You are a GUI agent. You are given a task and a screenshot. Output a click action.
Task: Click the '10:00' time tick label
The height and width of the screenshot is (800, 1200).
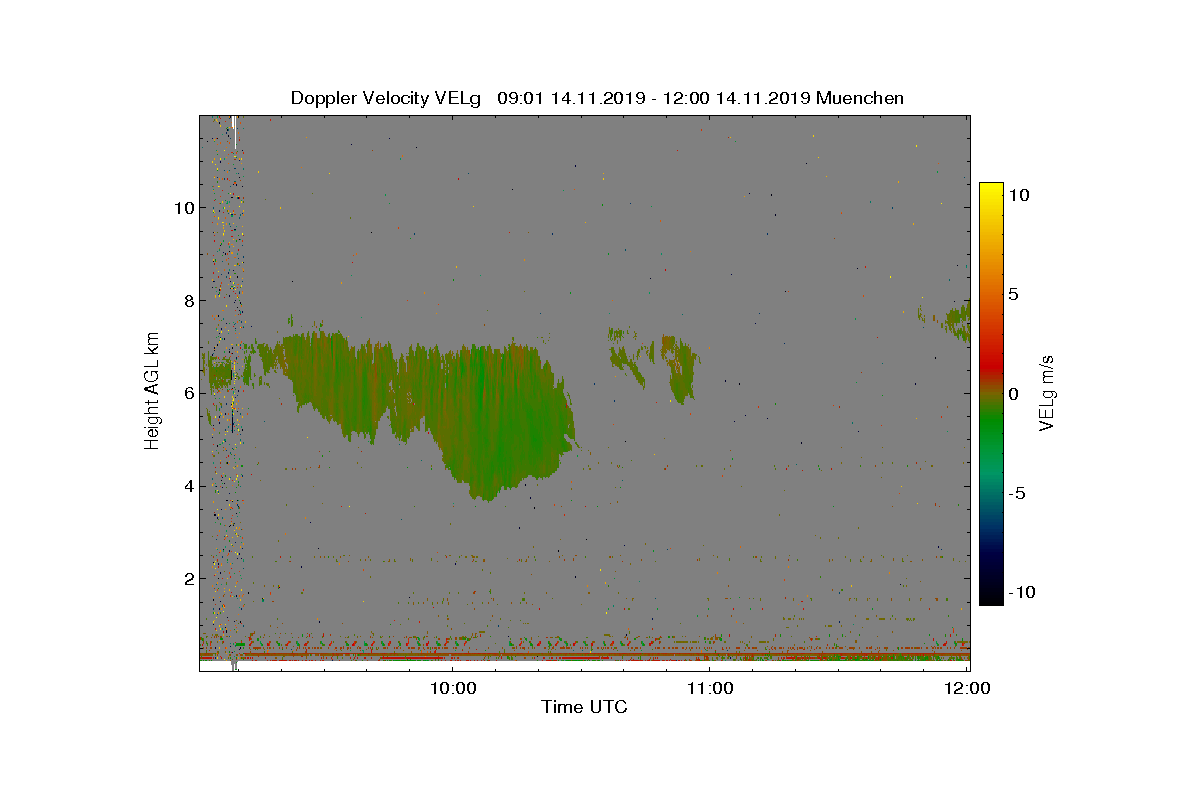pos(452,688)
